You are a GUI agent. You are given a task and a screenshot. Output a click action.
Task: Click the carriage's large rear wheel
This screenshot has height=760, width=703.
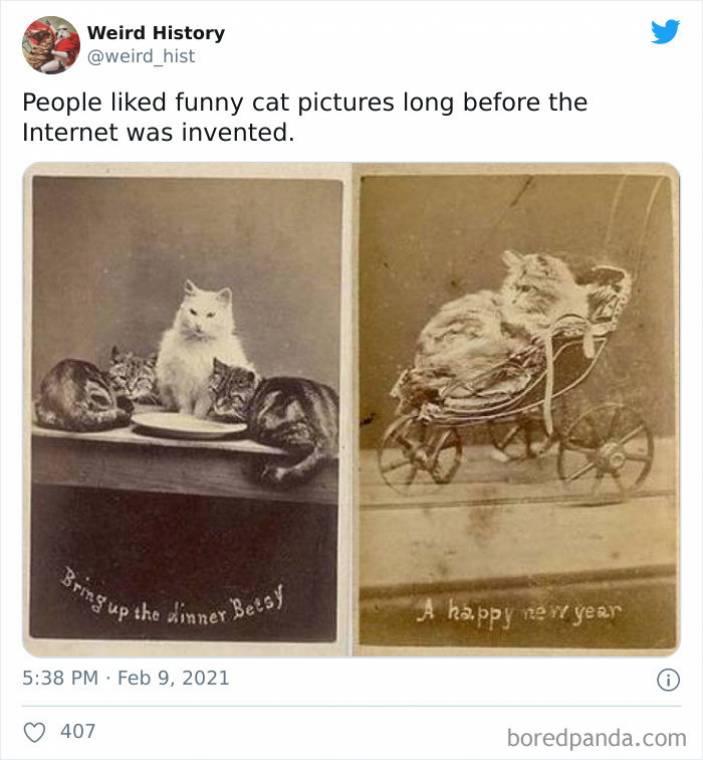pyautogui.click(x=605, y=455)
